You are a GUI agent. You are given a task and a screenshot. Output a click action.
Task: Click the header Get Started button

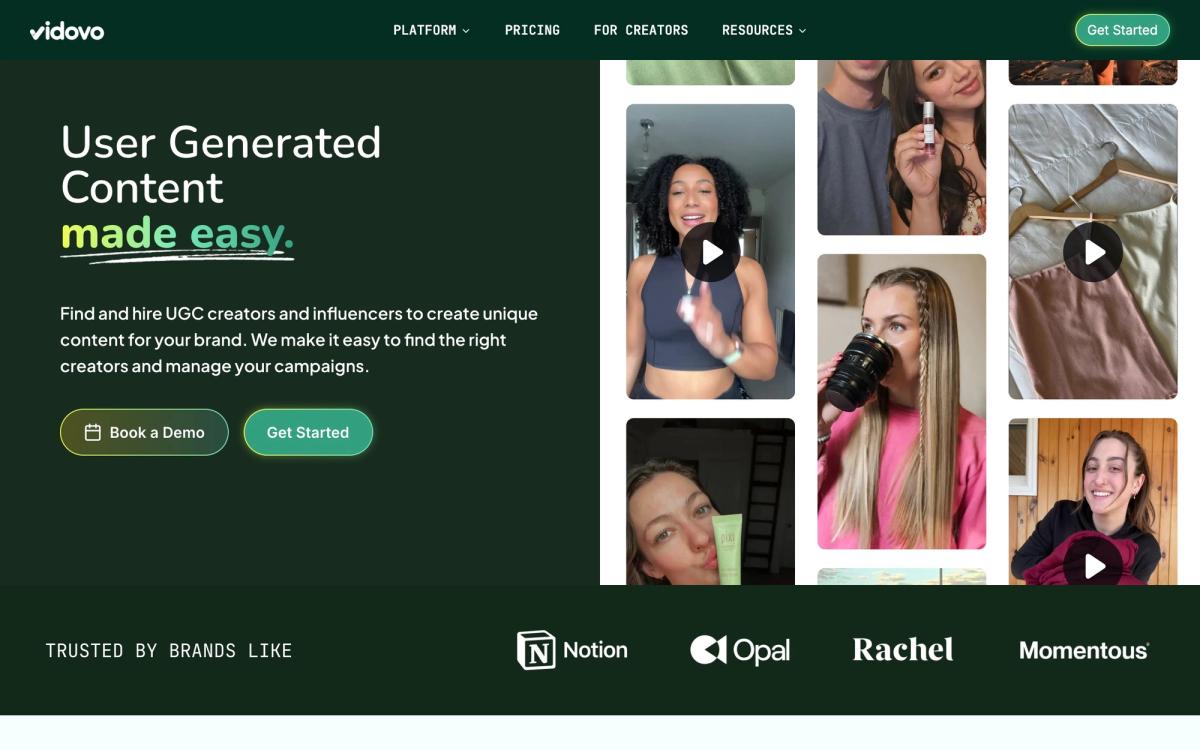point(1122,30)
